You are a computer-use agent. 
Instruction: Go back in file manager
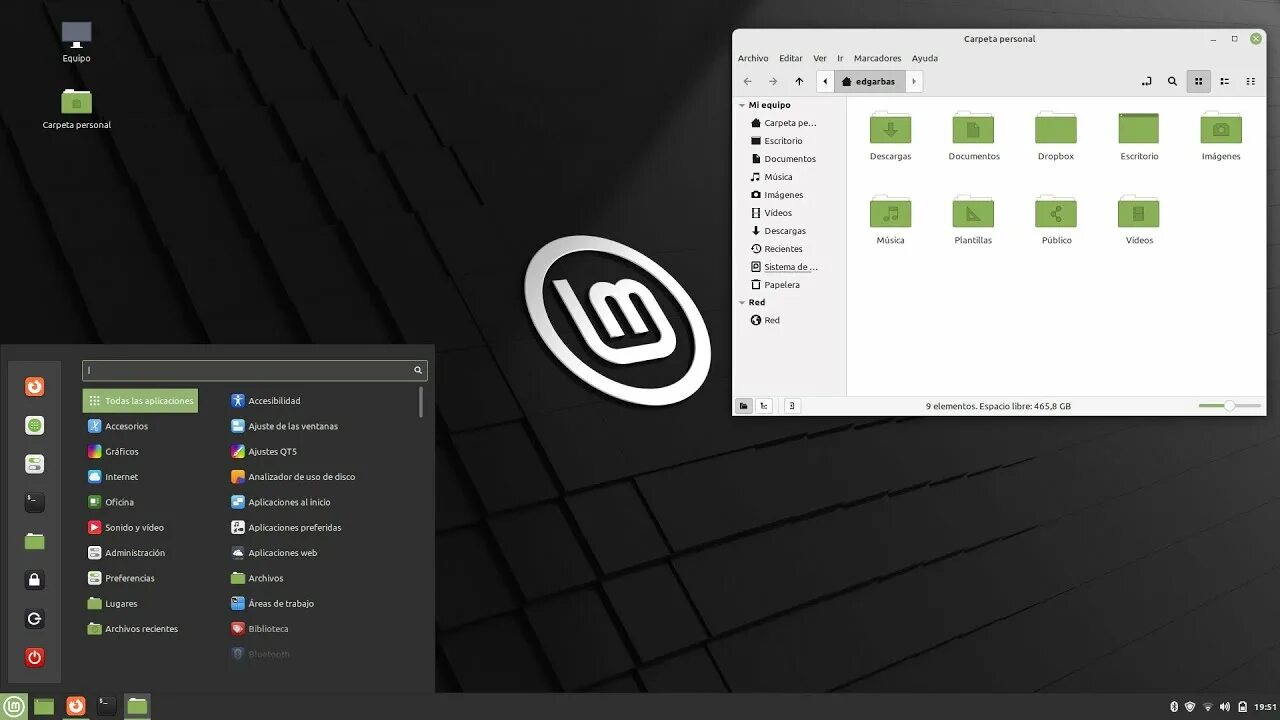tap(747, 81)
